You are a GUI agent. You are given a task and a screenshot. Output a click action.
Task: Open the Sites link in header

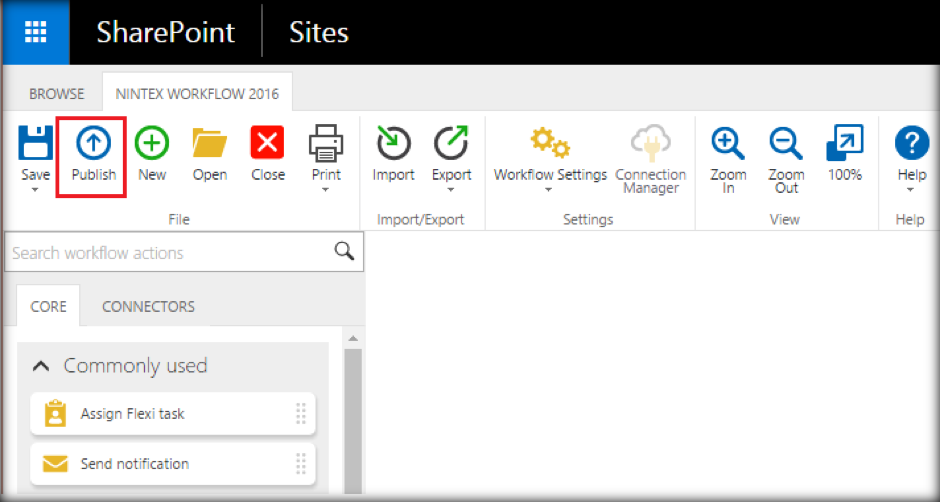pos(319,32)
